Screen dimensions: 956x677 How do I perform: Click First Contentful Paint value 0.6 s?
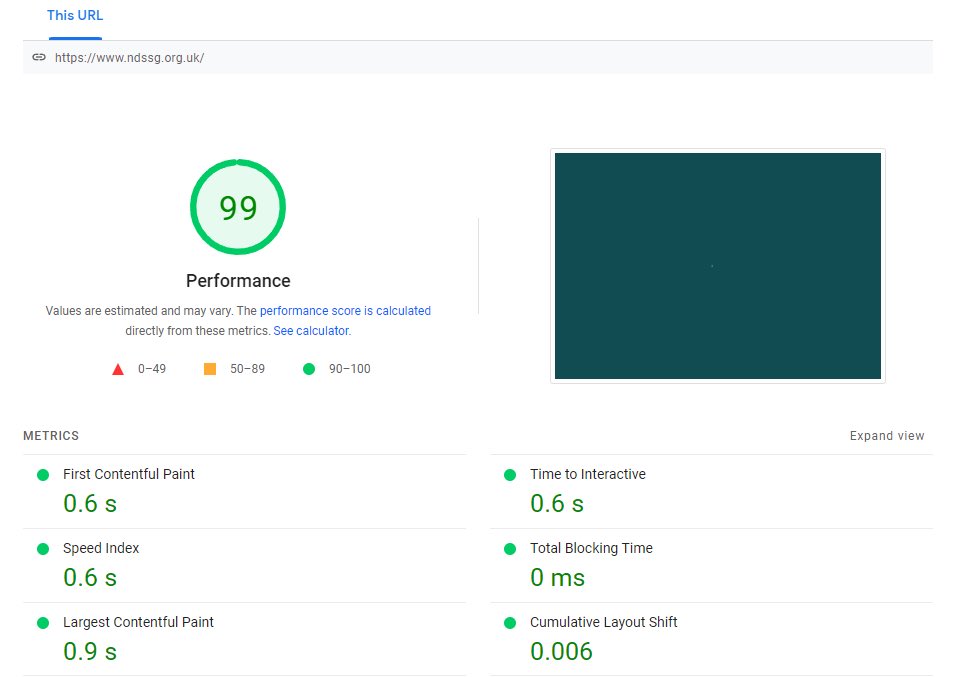(x=90, y=504)
